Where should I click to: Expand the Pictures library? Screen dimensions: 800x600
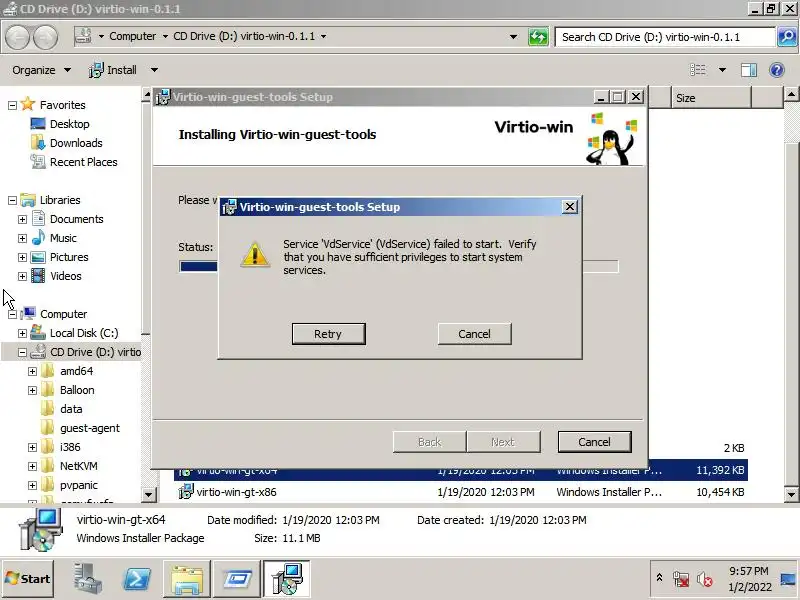22,257
